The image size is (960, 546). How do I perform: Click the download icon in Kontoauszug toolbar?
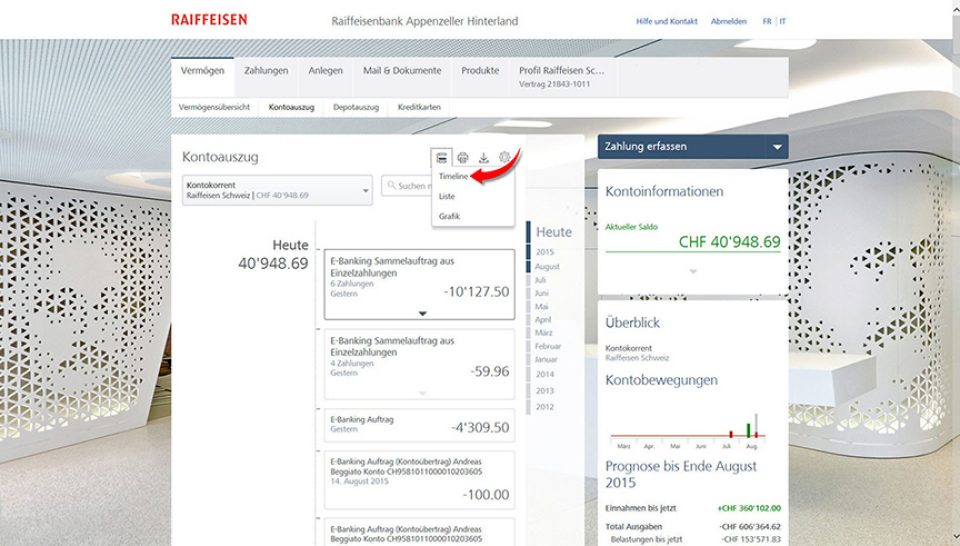484,157
